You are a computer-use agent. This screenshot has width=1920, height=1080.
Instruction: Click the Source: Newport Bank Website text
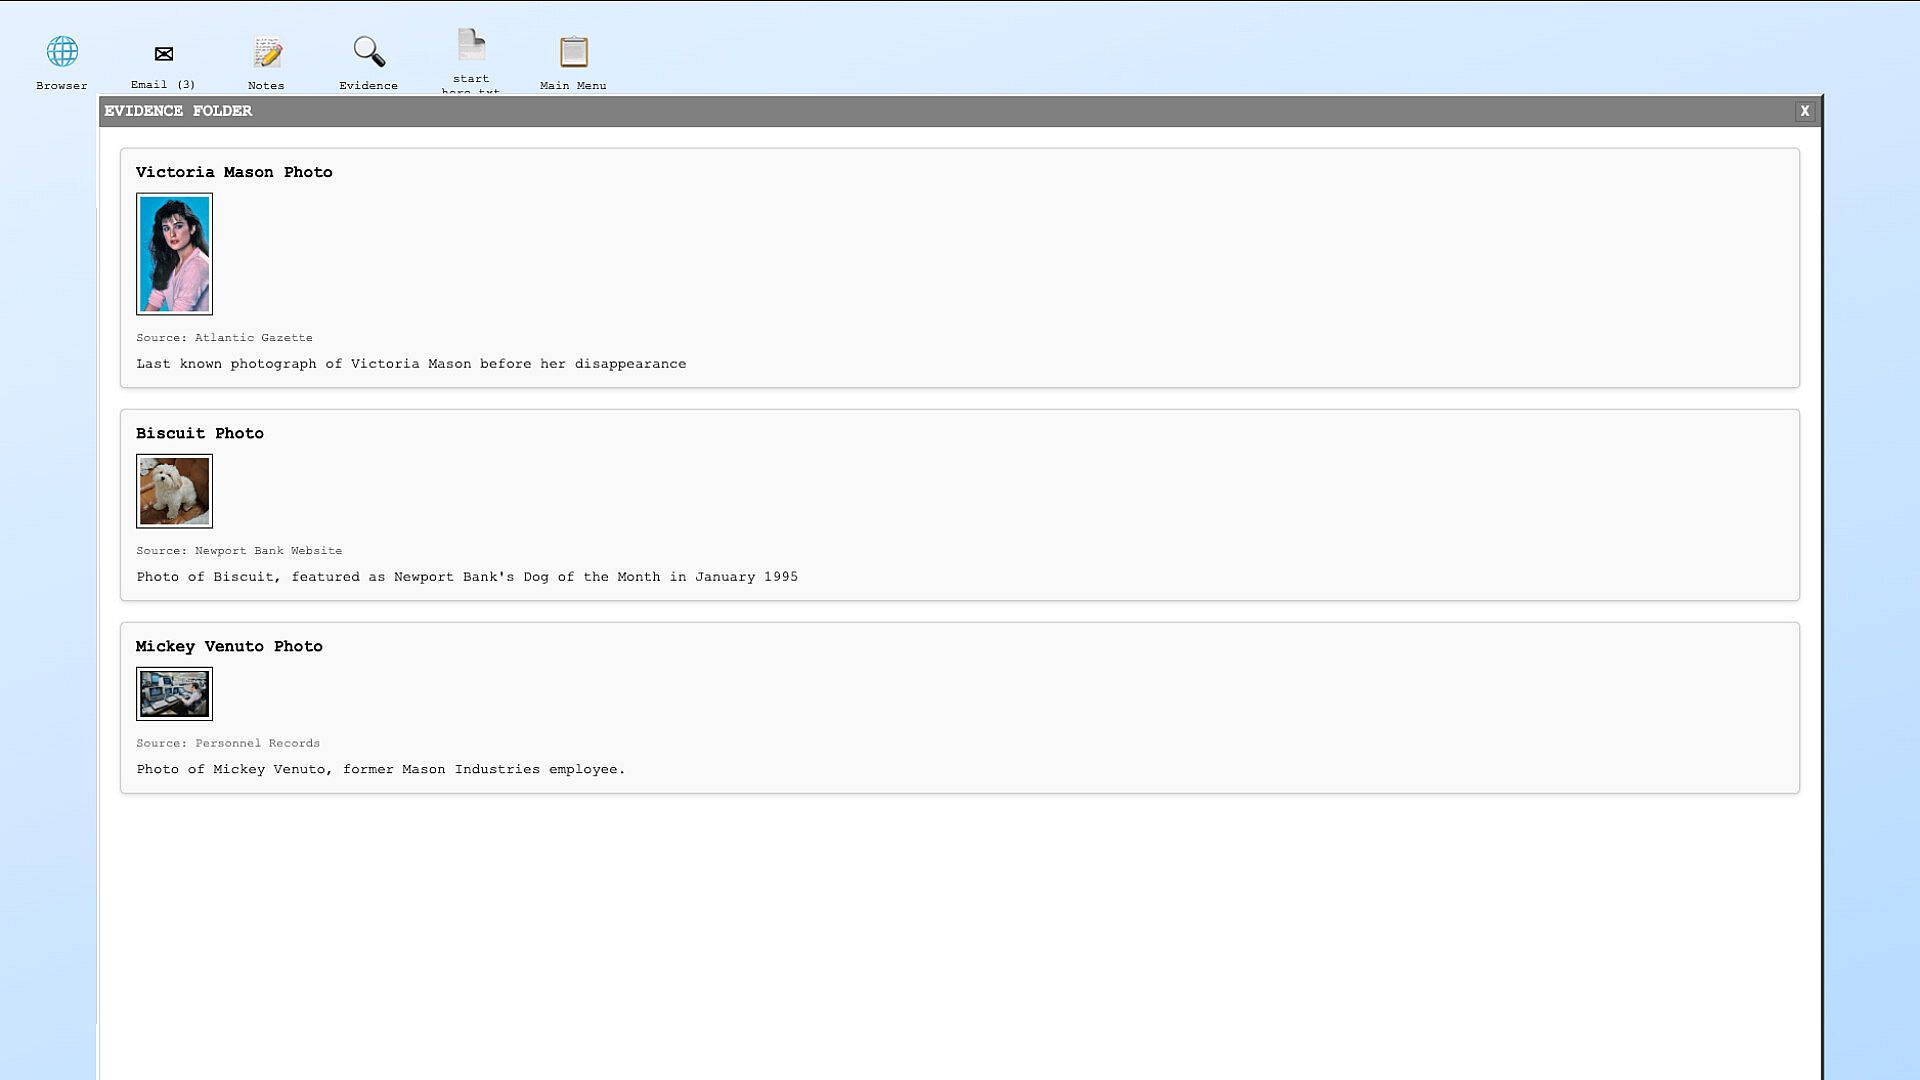point(239,551)
